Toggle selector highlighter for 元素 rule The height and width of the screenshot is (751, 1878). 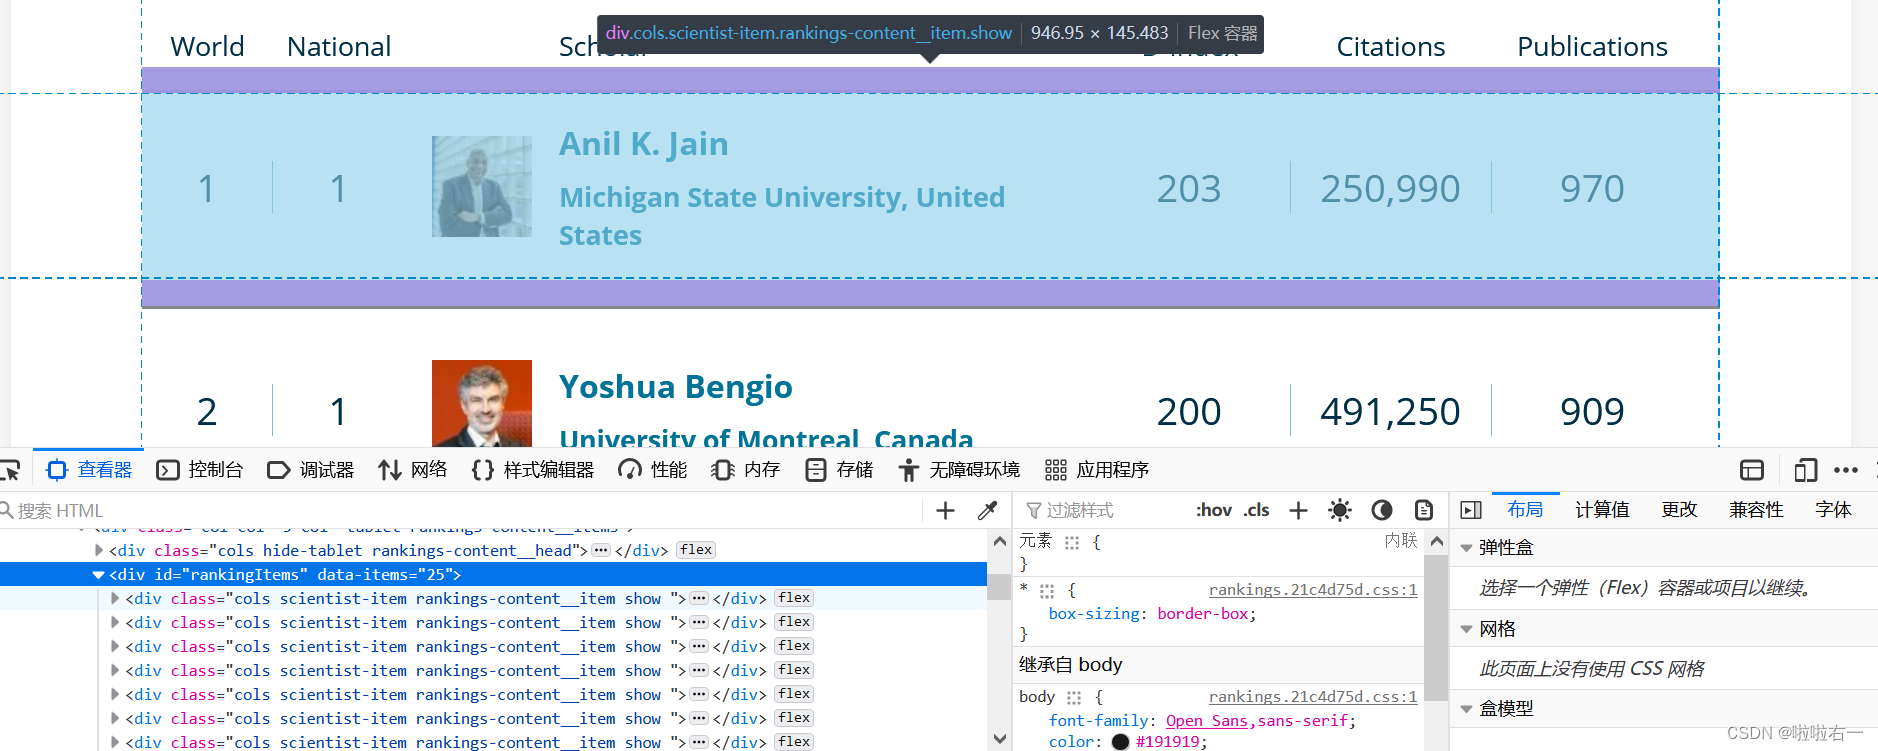coord(1072,543)
